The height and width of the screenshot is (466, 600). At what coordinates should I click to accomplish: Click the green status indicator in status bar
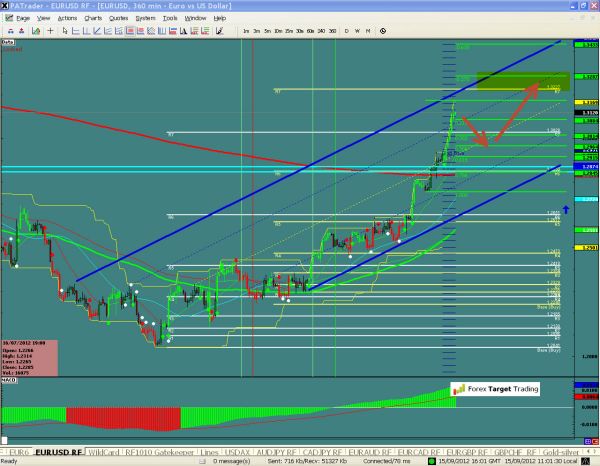430,461
